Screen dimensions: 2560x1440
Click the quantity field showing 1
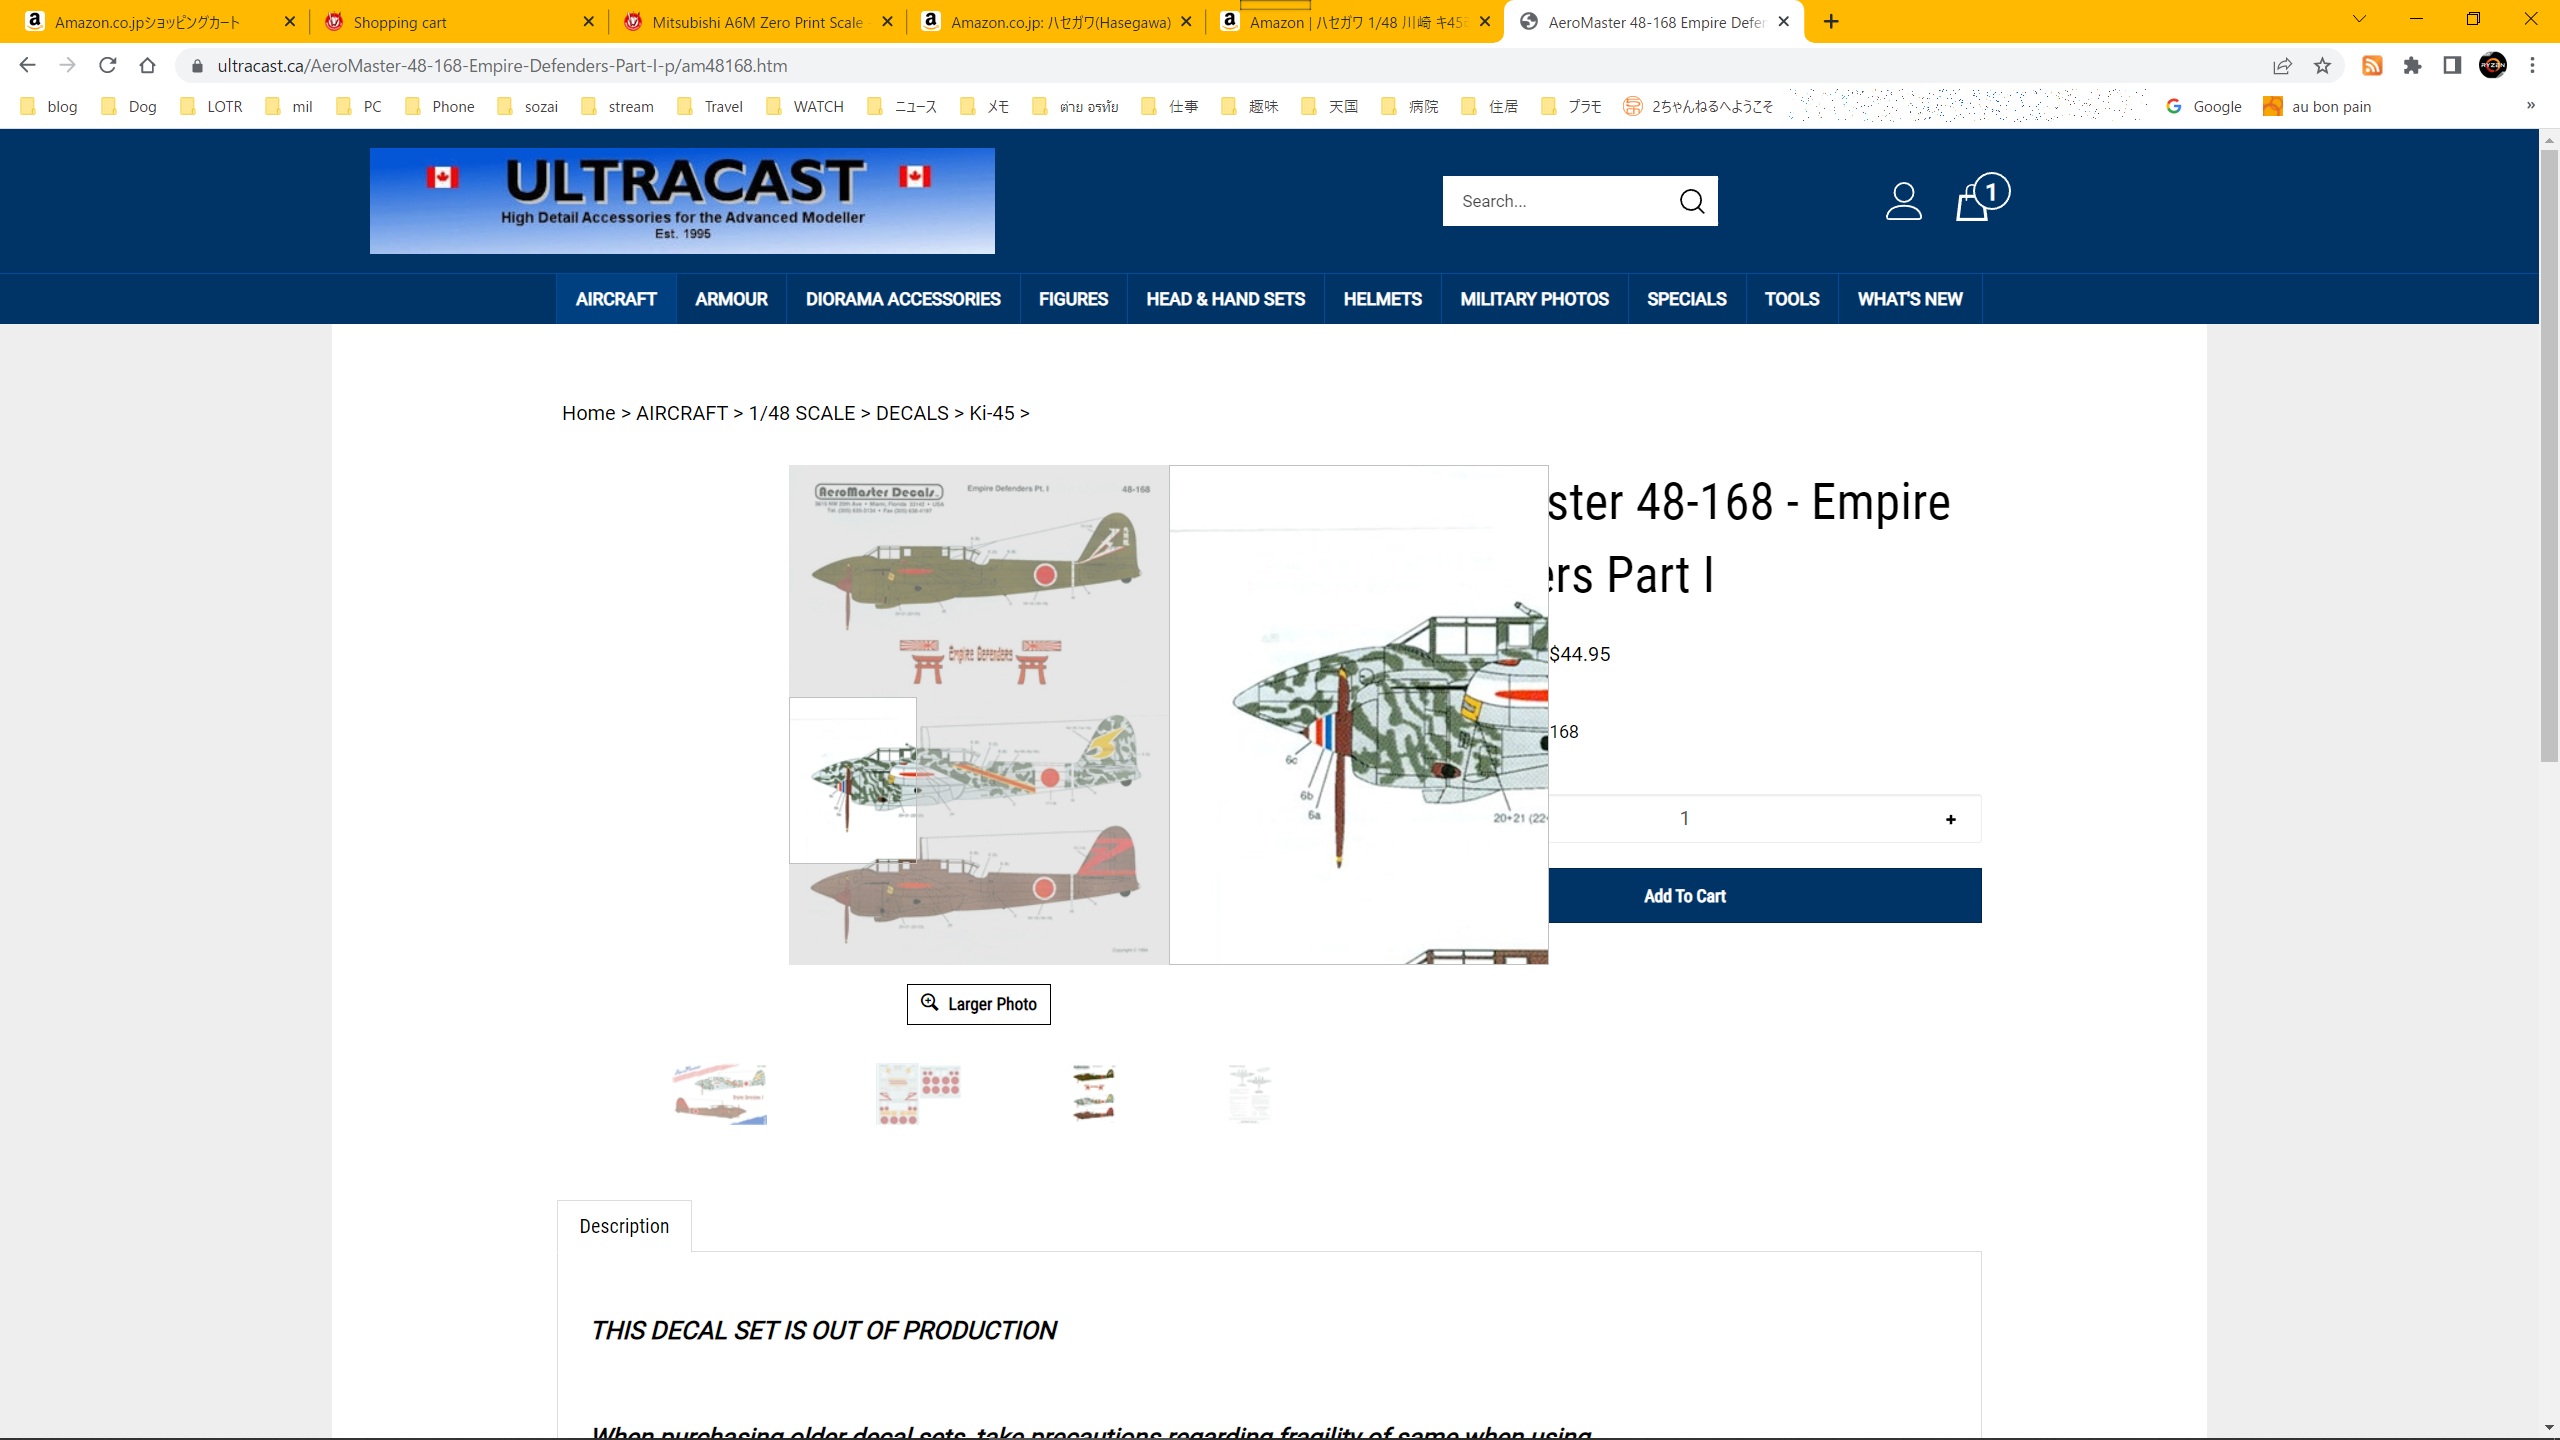click(x=1685, y=819)
